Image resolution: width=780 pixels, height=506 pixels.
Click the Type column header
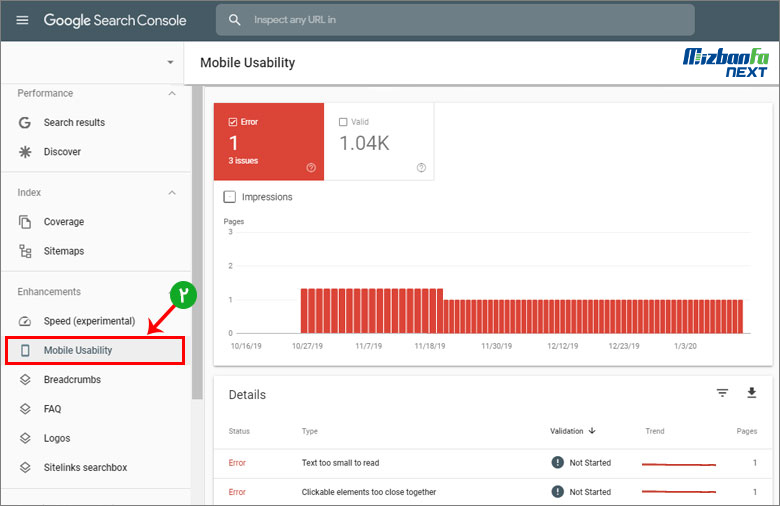[x=309, y=431]
